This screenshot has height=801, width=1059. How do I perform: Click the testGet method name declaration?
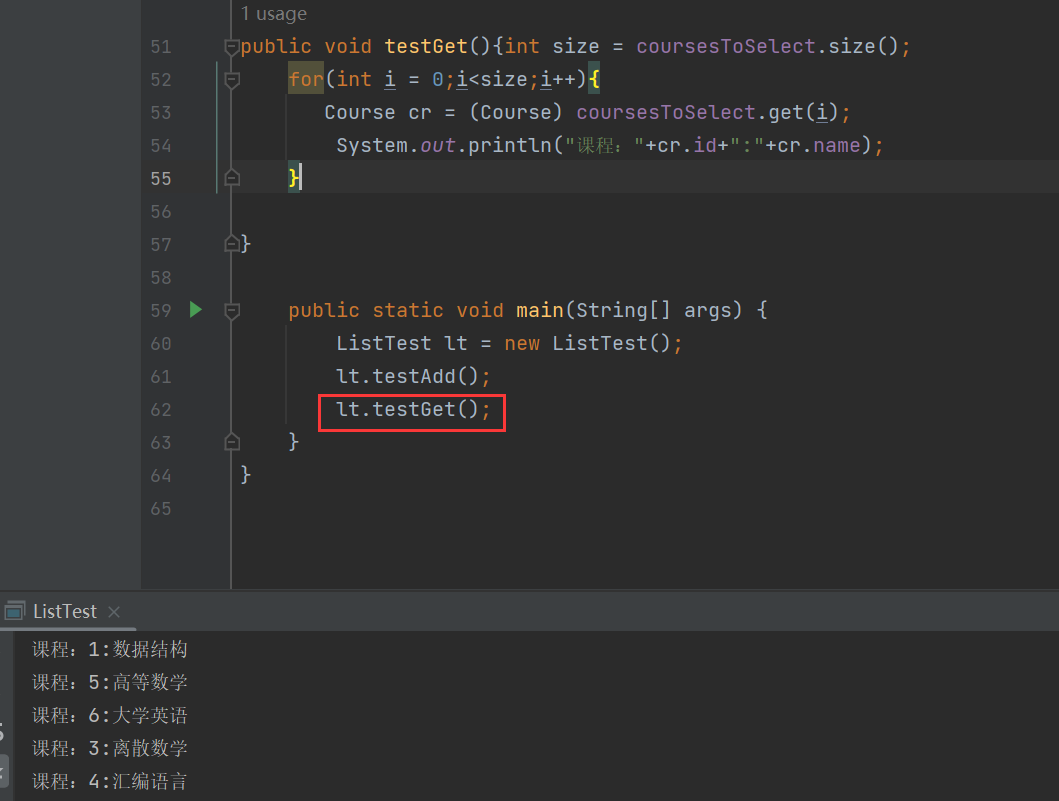[x=425, y=46]
